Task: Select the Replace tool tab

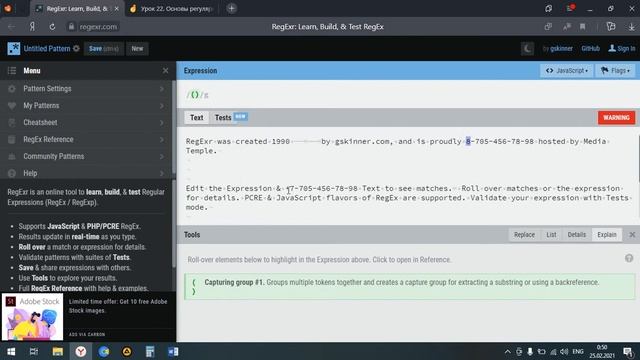Action: [x=524, y=235]
